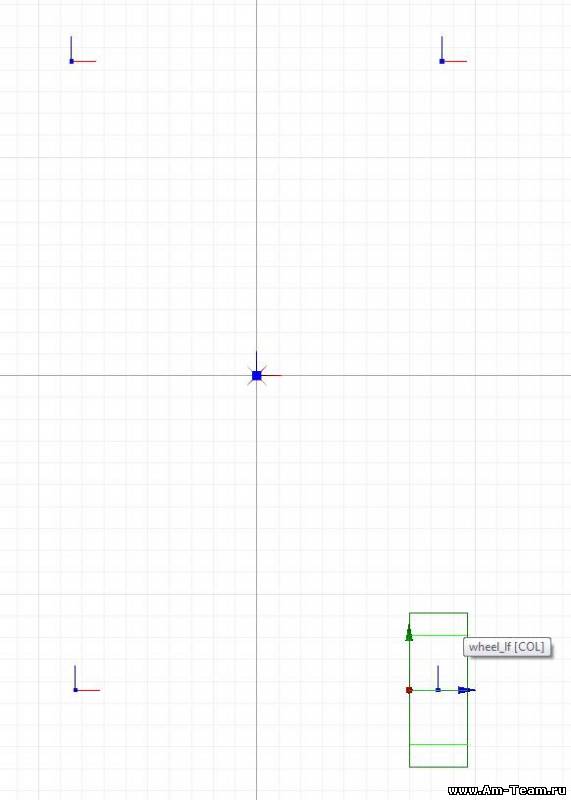Select the blue origin pivot square at center

point(257,376)
